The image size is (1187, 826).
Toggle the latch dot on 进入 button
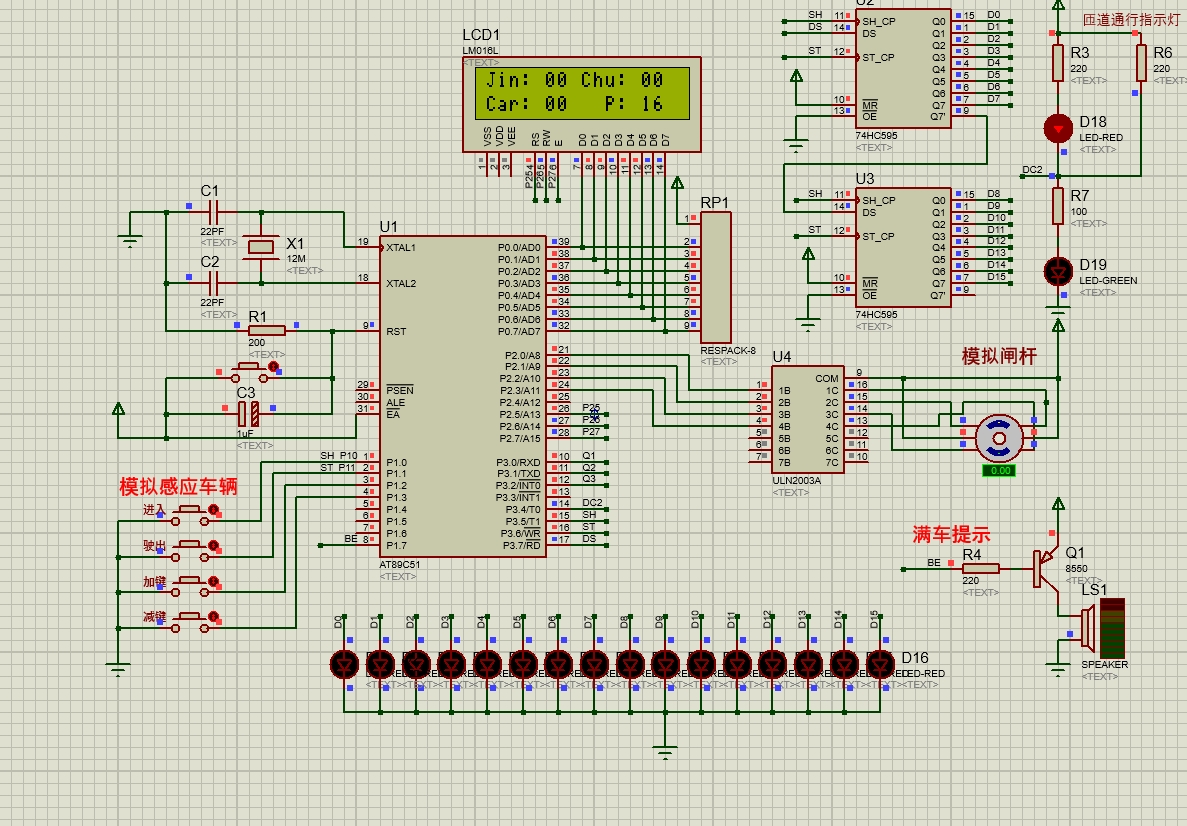coord(213,510)
